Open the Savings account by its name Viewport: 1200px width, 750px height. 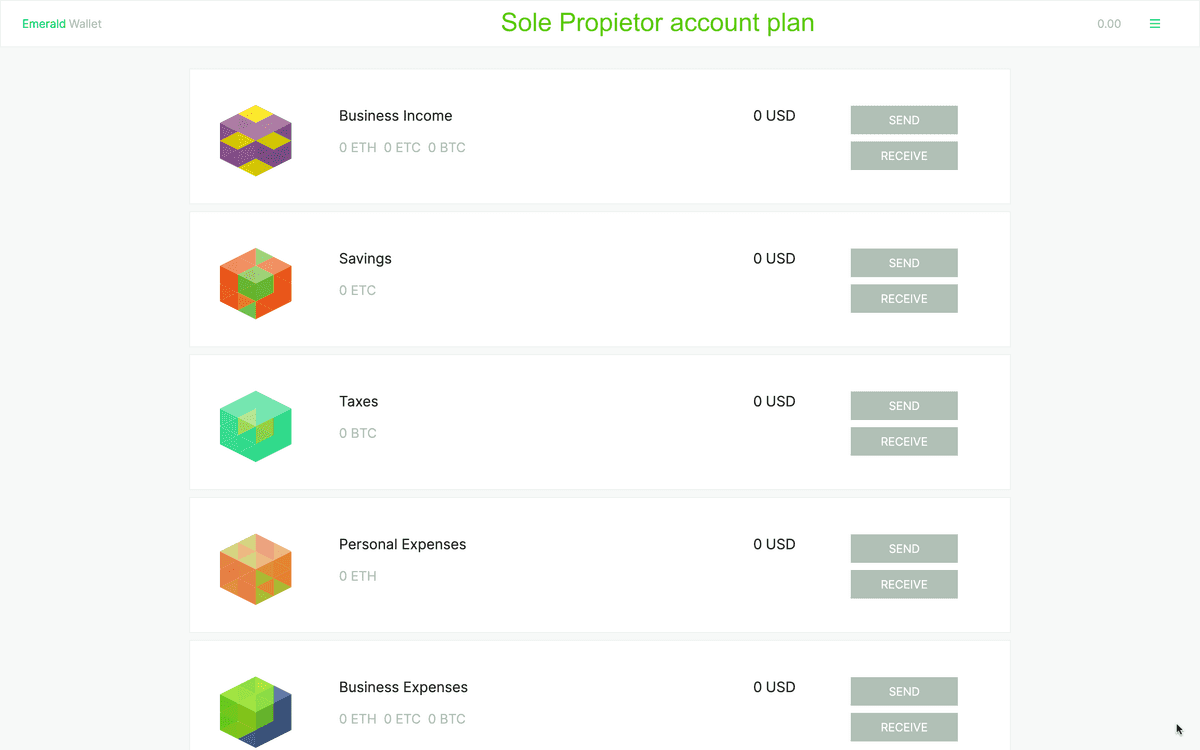click(x=364, y=258)
